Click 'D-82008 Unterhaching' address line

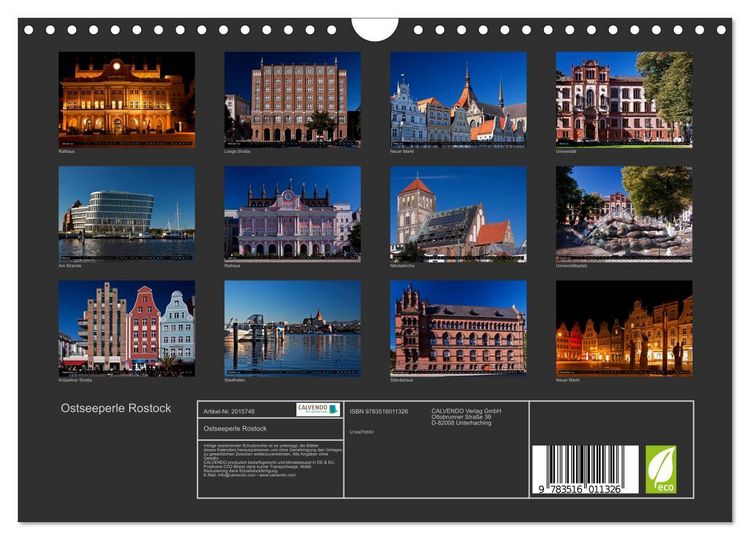click(461, 423)
